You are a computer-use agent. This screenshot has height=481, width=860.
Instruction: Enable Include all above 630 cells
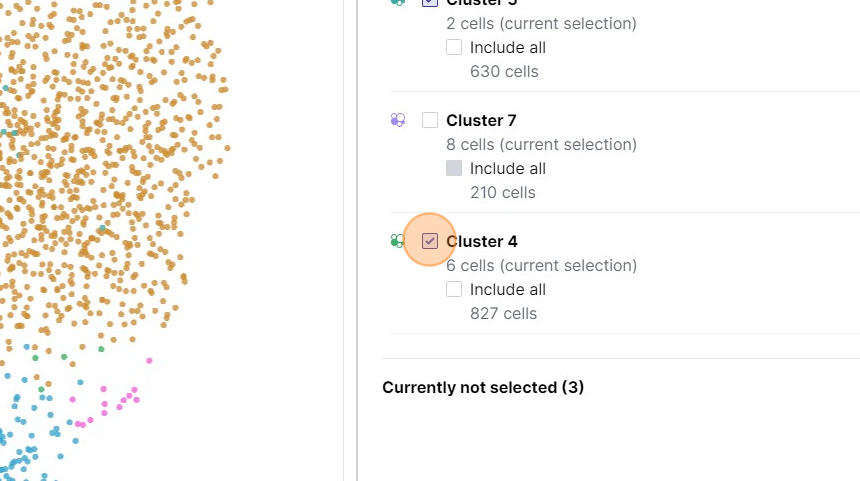pos(454,47)
